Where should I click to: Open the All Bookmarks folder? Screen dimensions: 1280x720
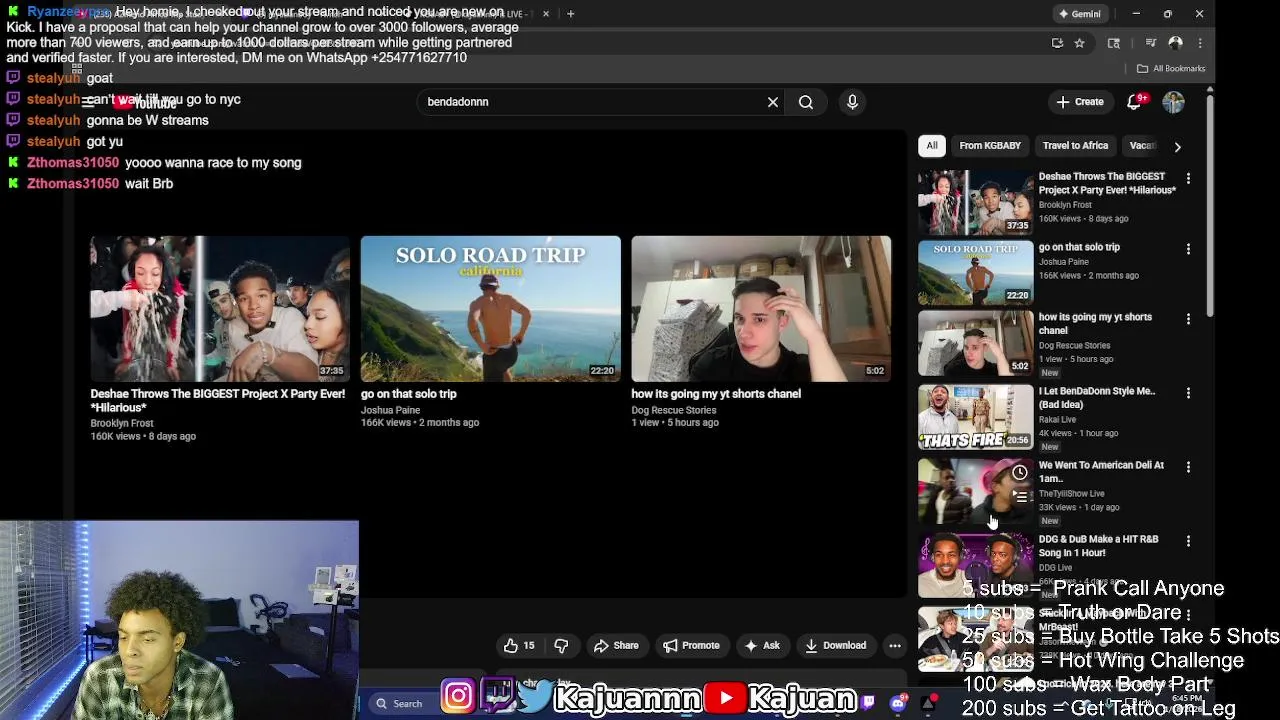click(x=1171, y=69)
